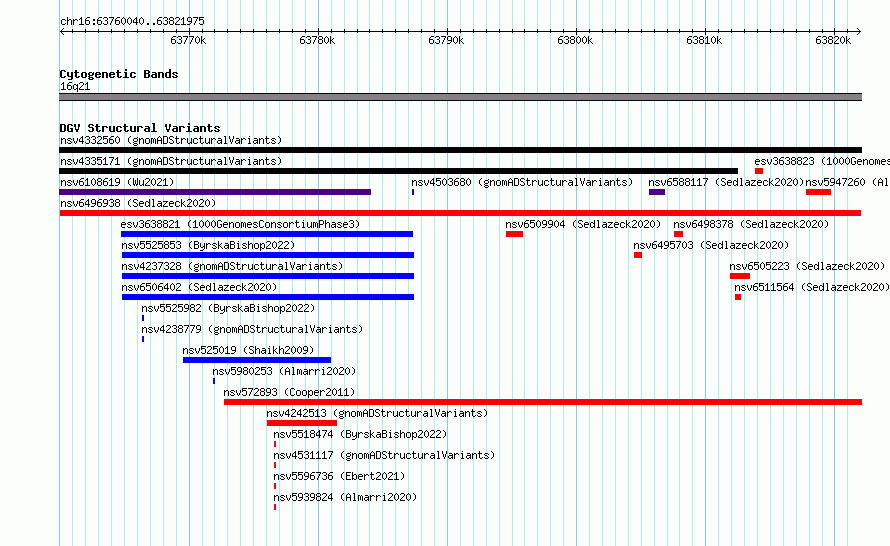Viewport: 890px width, 546px height.
Task: Click nsv5525853 (ByrskaBishop2022) label
Action: coord(208,245)
